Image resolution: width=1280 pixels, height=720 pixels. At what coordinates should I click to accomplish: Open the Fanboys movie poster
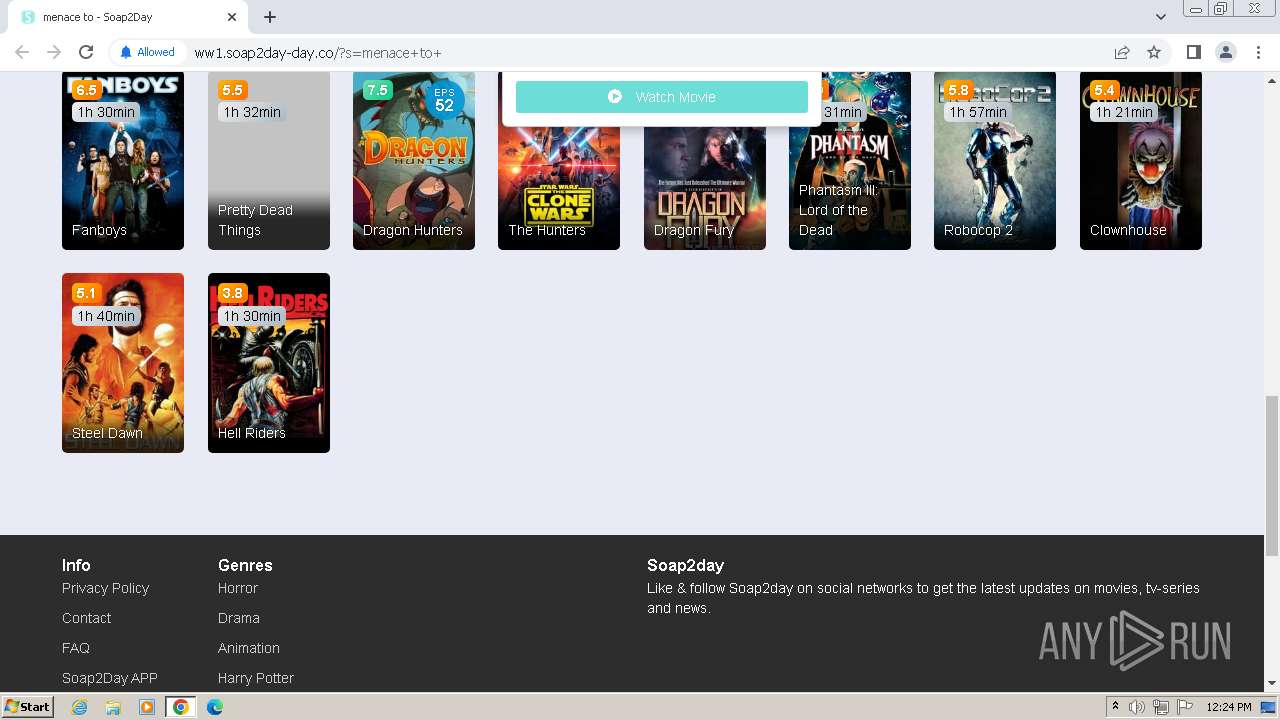click(x=123, y=160)
